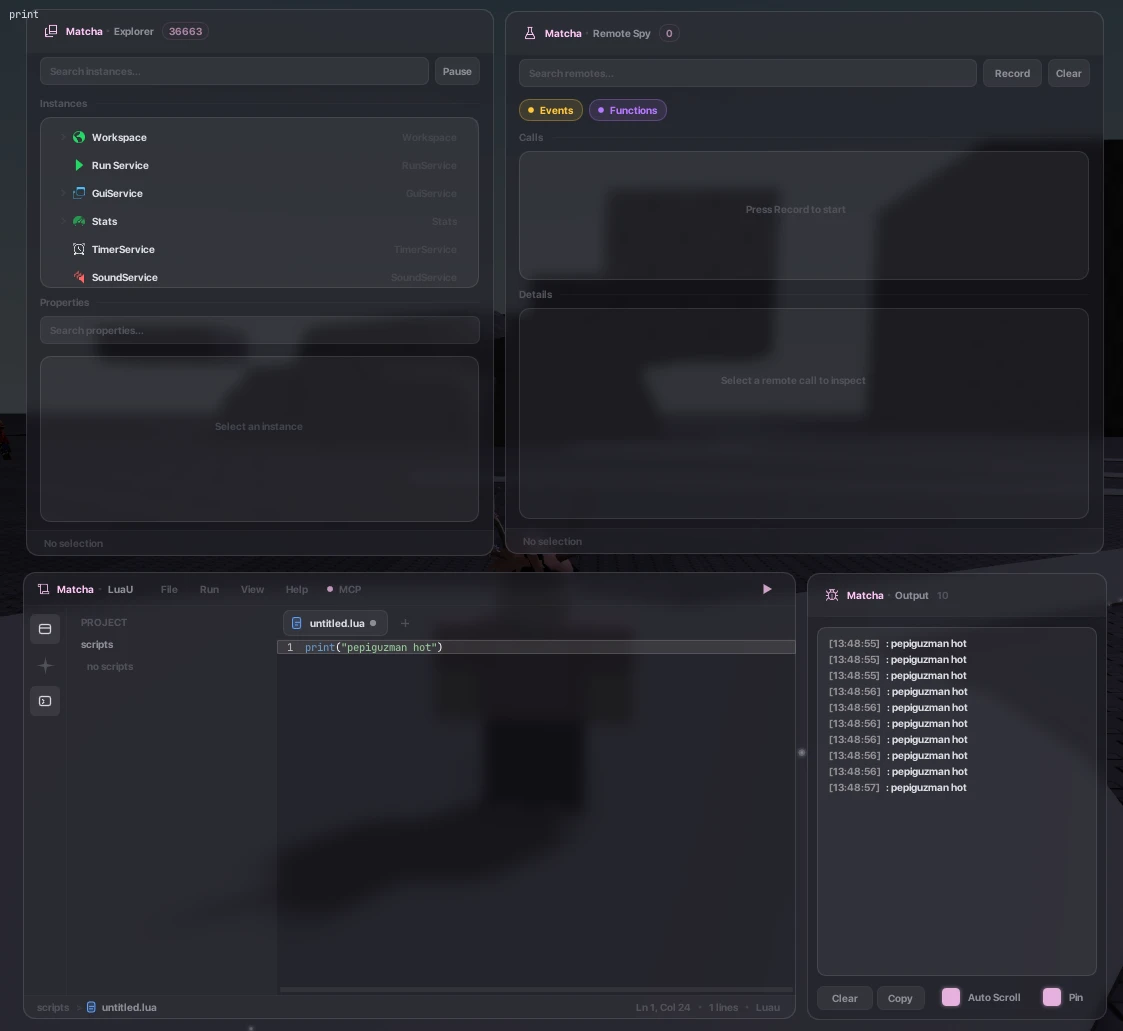Start recording remotes with Record button

(x=1012, y=73)
